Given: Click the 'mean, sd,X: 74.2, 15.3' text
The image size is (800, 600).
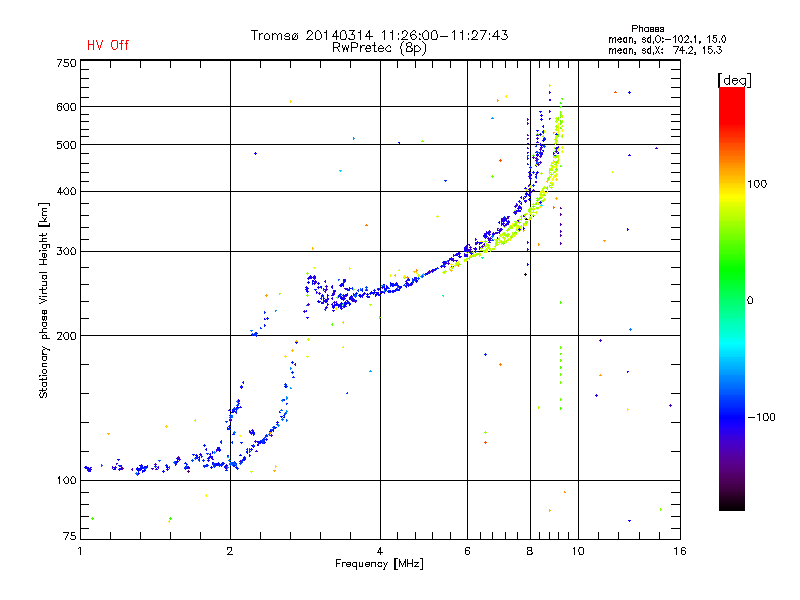Looking at the screenshot, I should click(x=665, y=50).
